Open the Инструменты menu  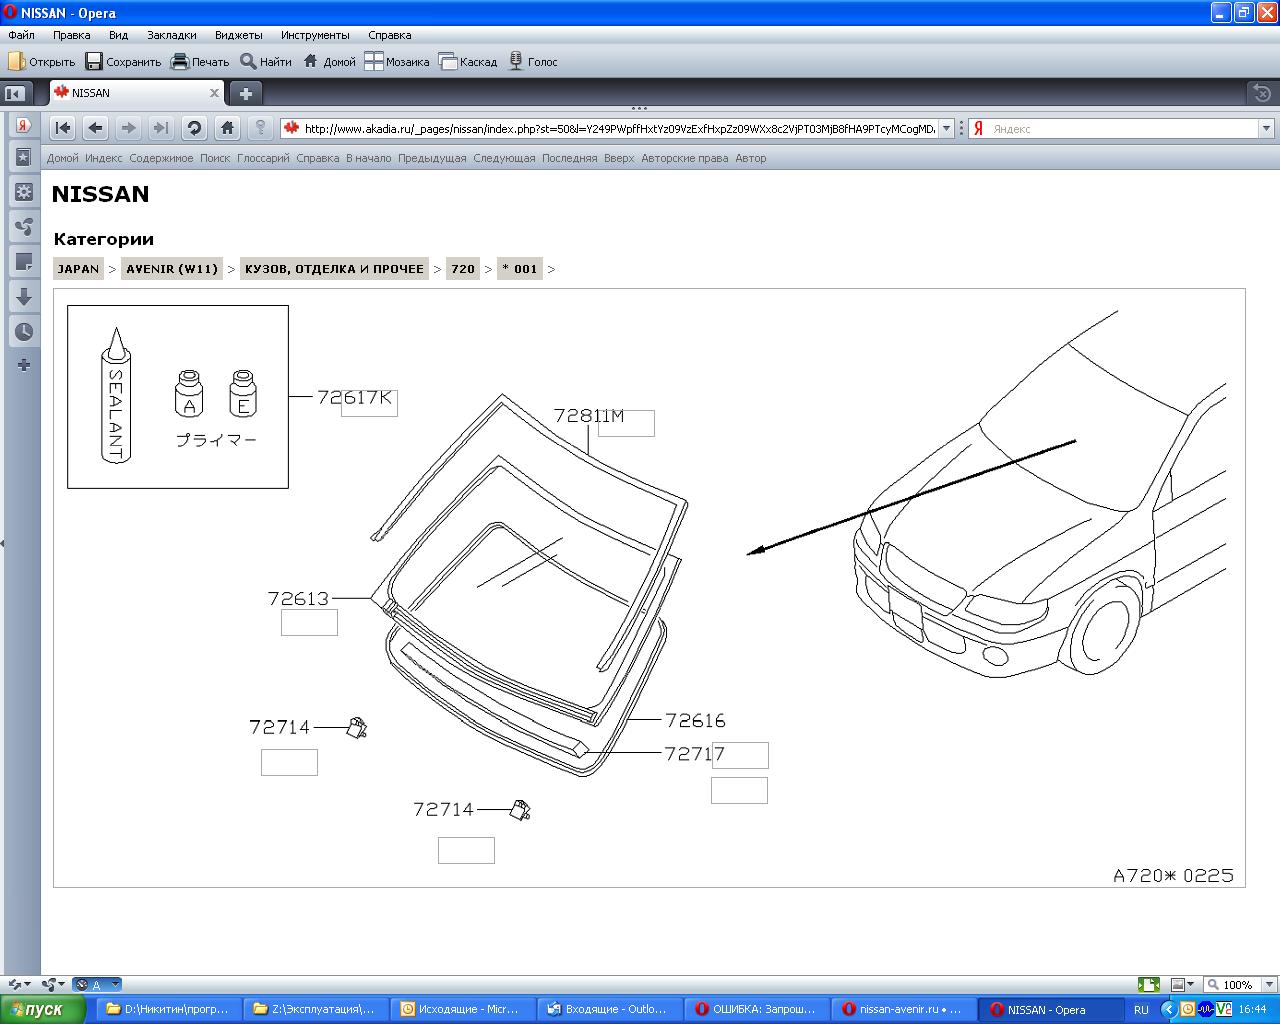(315, 35)
